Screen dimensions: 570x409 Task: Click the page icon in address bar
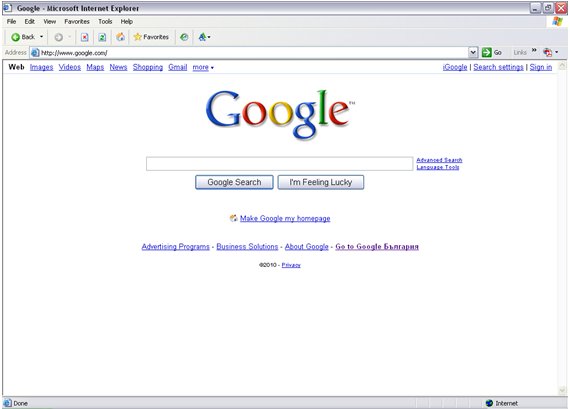(x=35, y=53)
